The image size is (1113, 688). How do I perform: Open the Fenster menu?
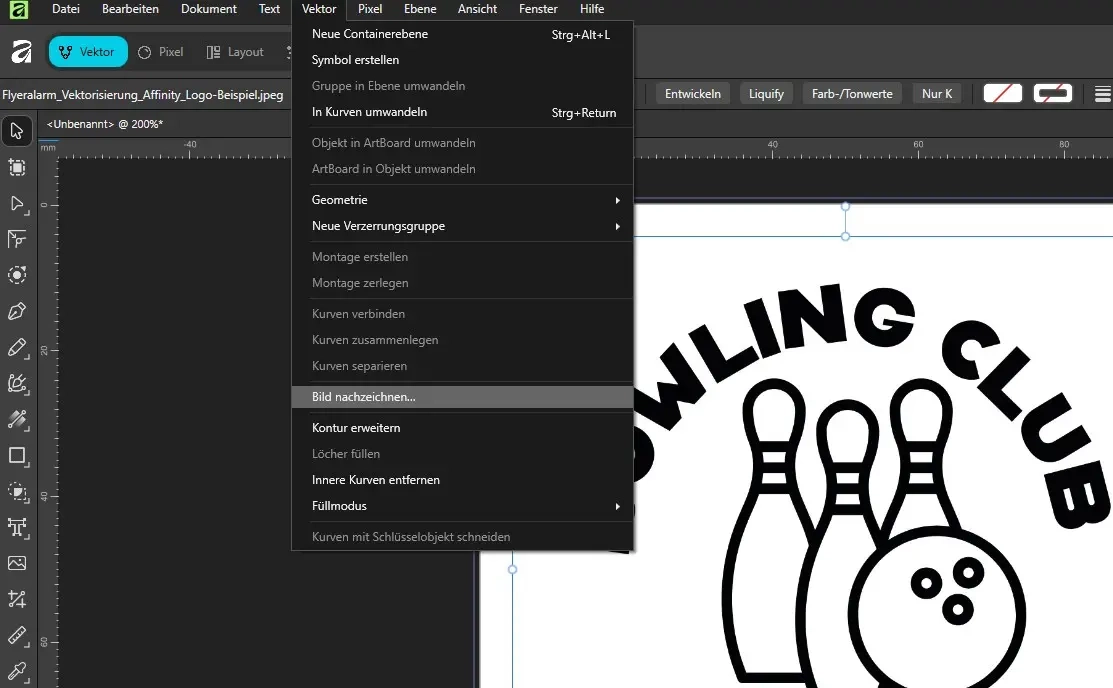[538, 9]
